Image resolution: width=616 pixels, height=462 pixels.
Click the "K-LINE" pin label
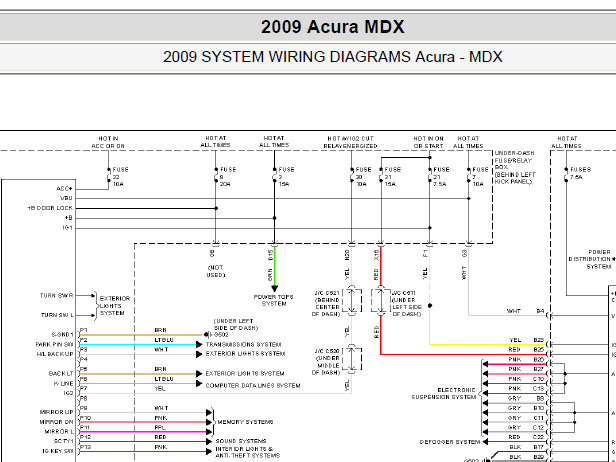pyautogui.click(x=63, y=383)
